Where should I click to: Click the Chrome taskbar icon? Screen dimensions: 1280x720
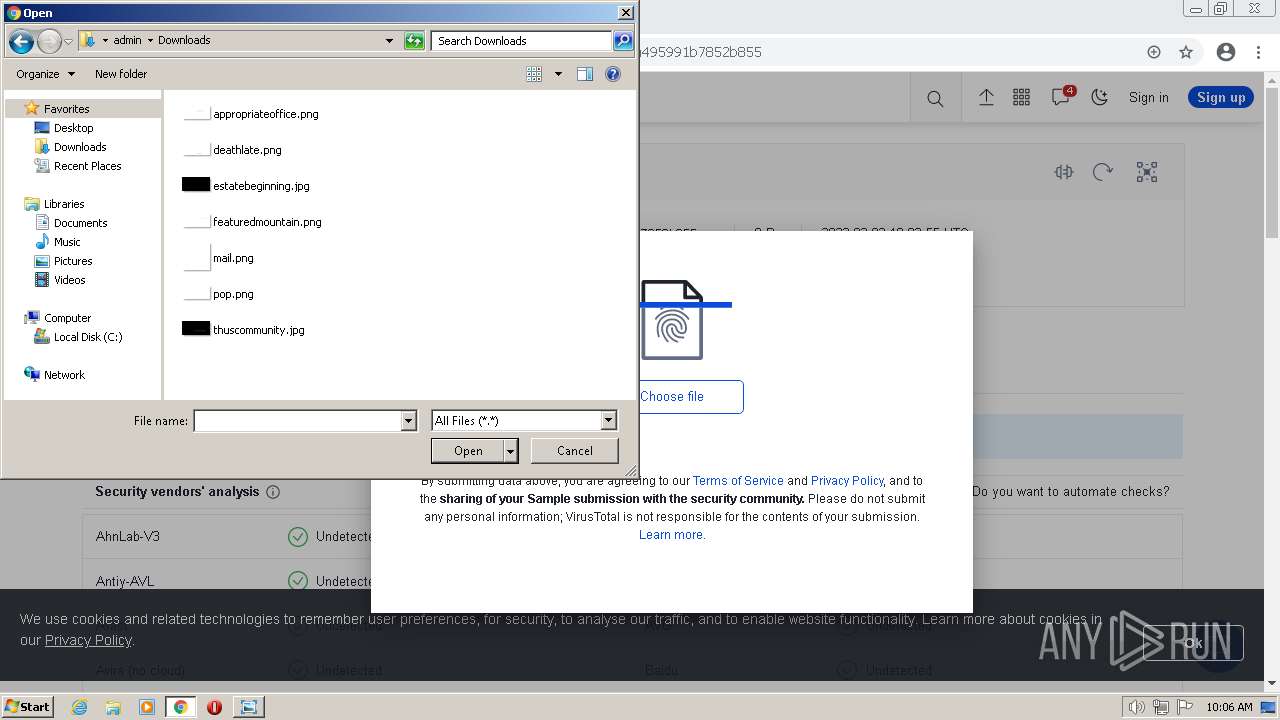[180, 707]
